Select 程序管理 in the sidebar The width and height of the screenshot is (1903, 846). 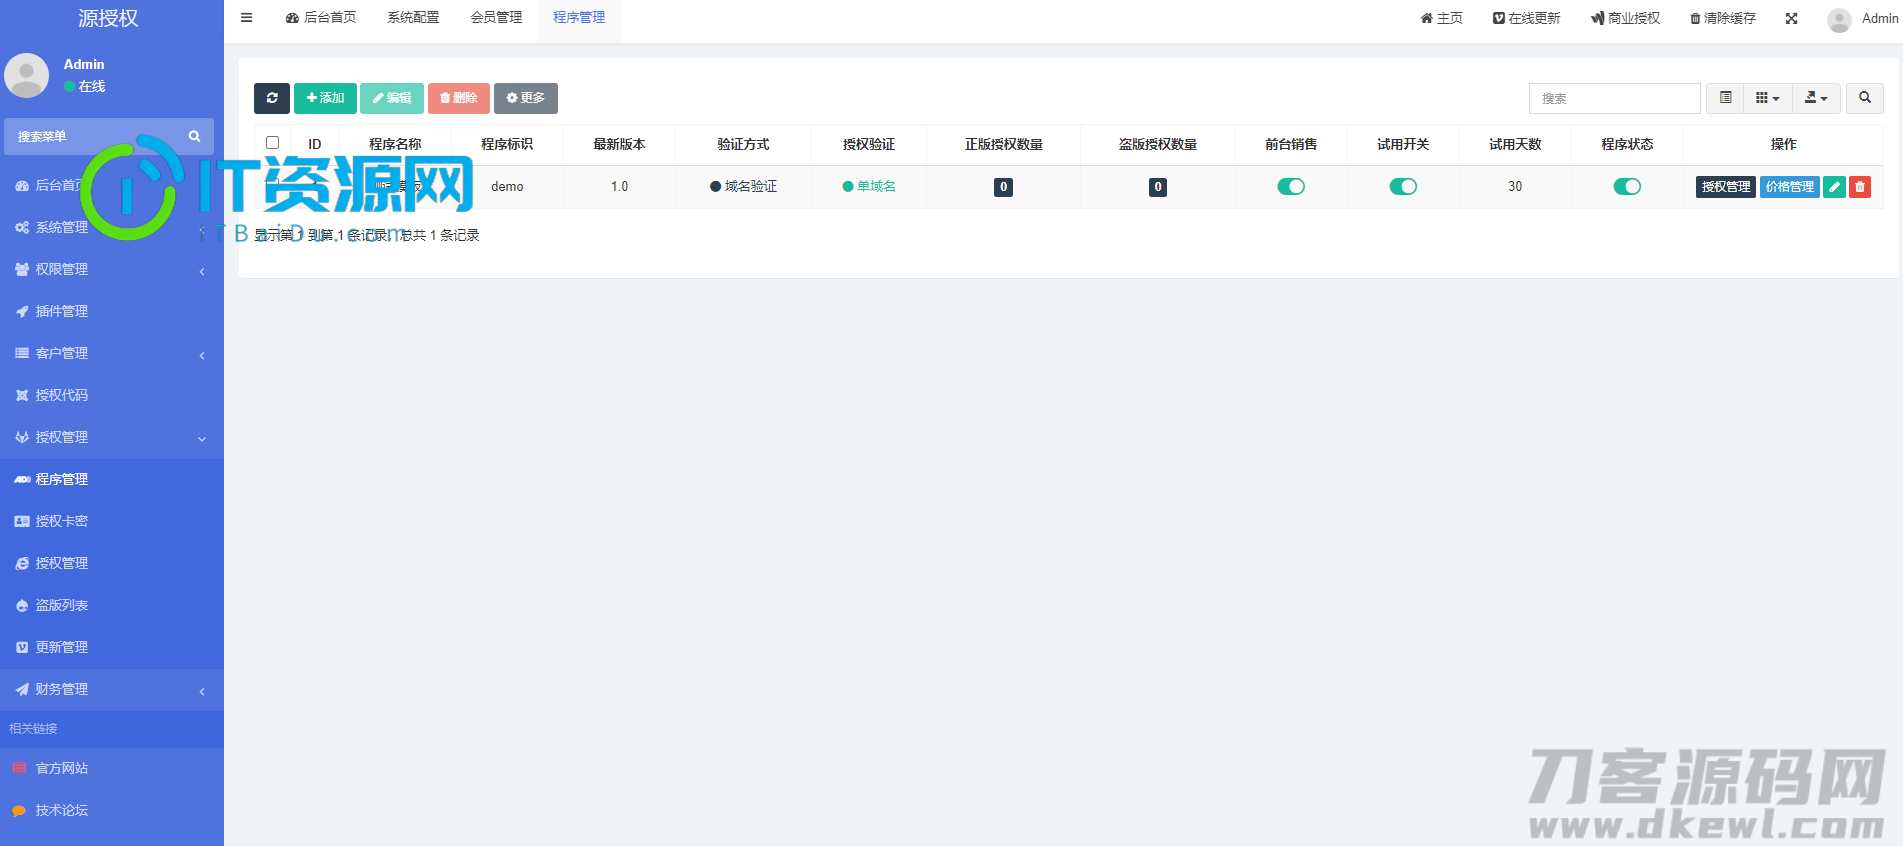111,479
